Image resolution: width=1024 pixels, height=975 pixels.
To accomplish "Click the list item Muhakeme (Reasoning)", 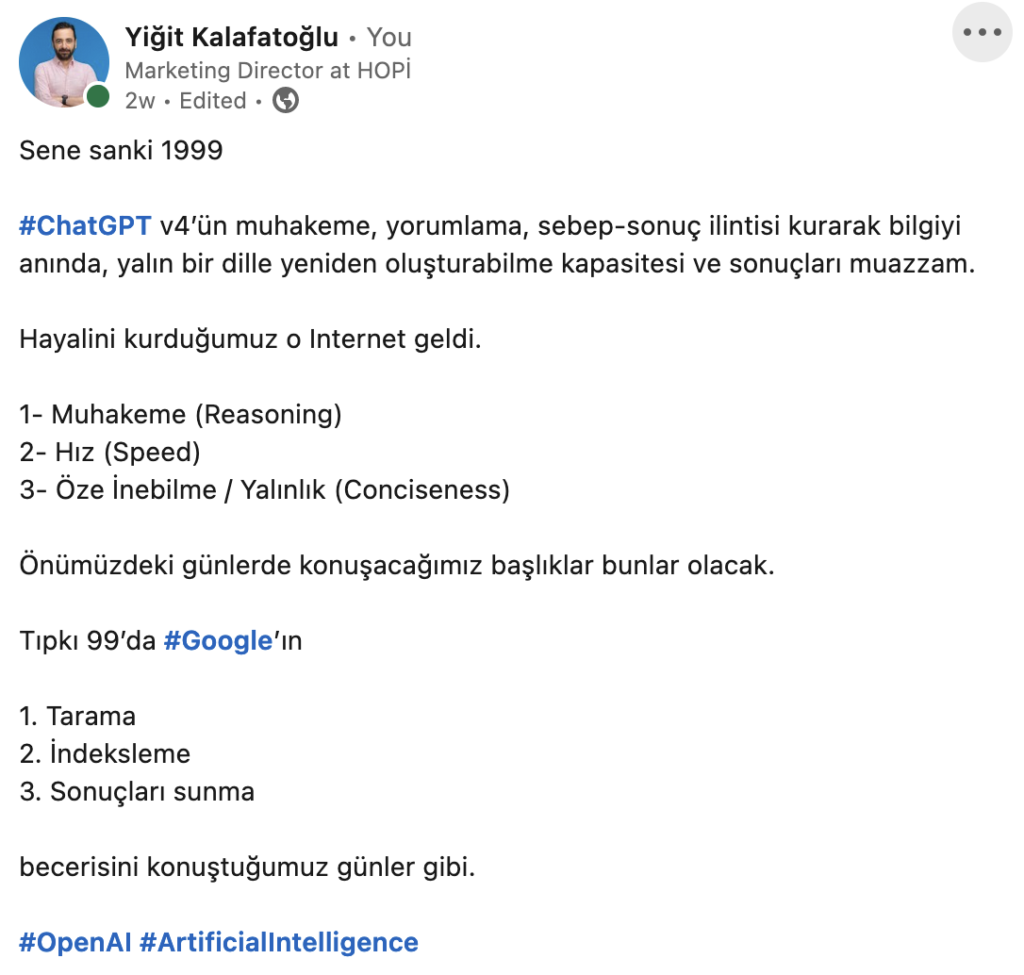I will (181, 414).
